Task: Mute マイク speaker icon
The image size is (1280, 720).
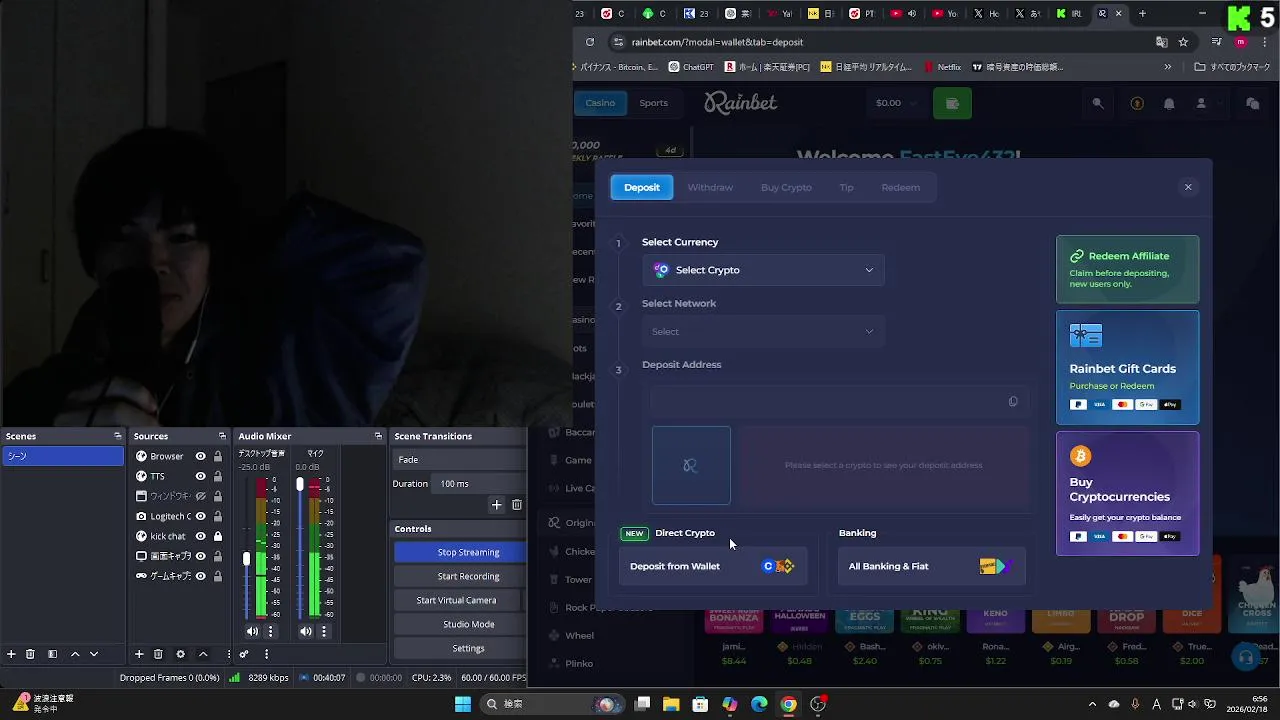Action: (306, 631)
